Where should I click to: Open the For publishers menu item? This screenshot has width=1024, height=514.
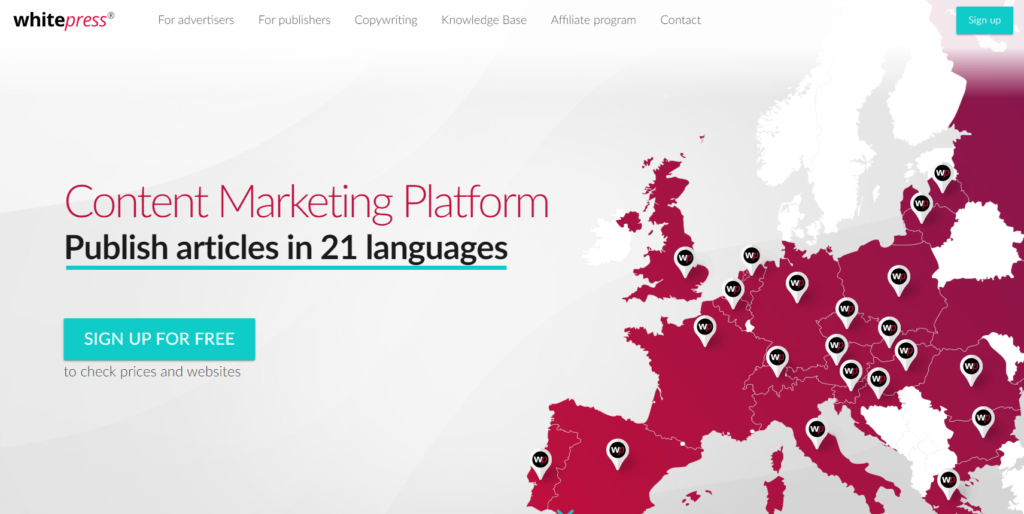pyautogui.click(x=294, y=20)
